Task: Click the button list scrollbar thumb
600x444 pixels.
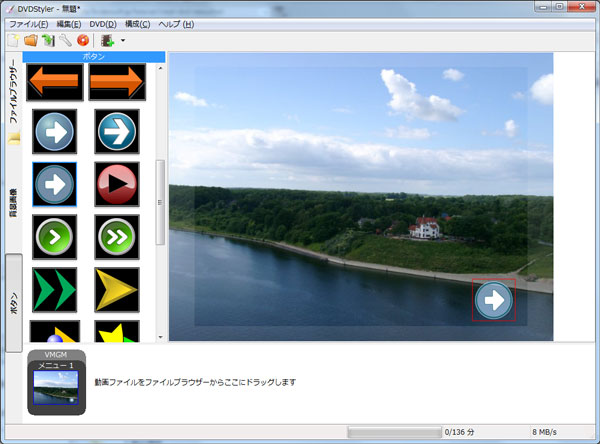Action: click(160, 202)
